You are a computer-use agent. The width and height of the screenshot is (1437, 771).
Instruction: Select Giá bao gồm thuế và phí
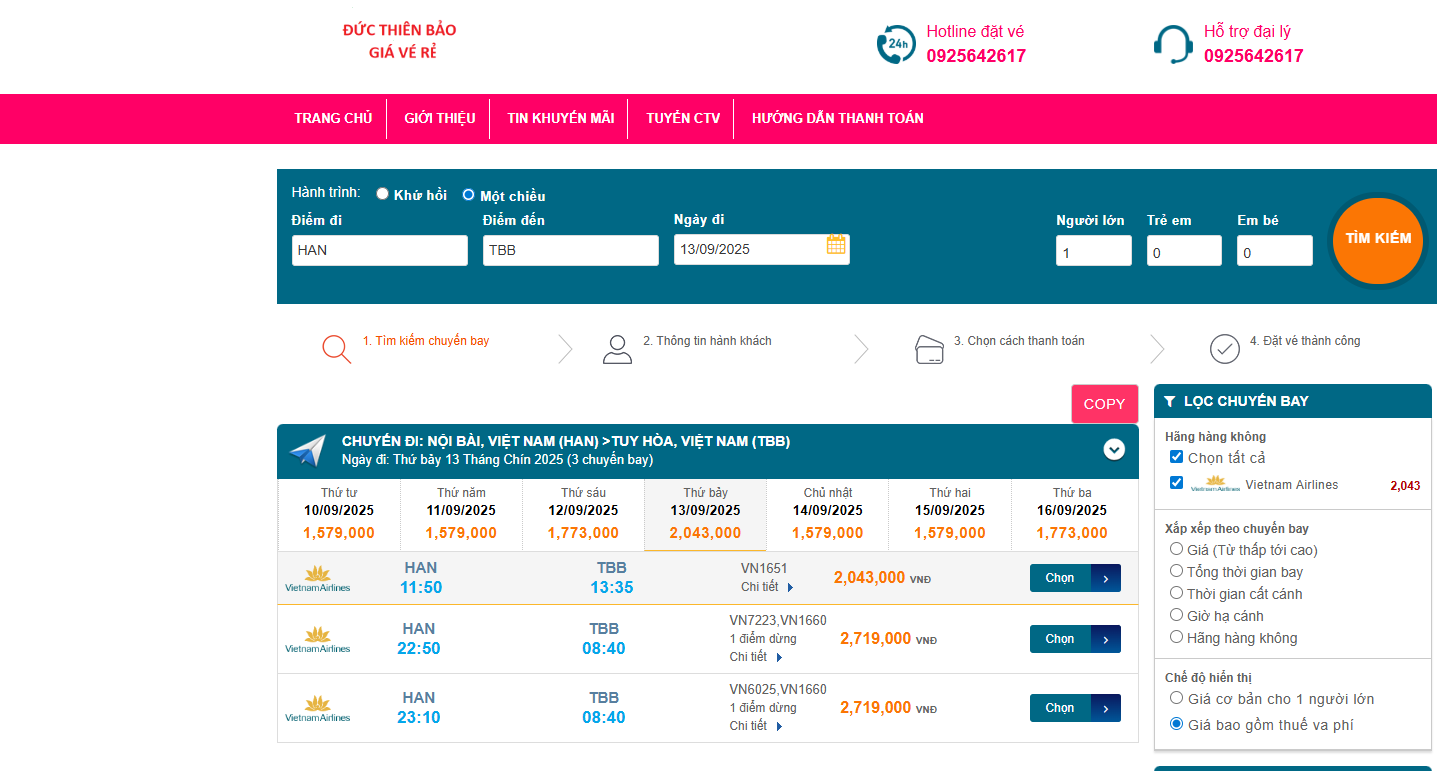[x=1176, y=724]
